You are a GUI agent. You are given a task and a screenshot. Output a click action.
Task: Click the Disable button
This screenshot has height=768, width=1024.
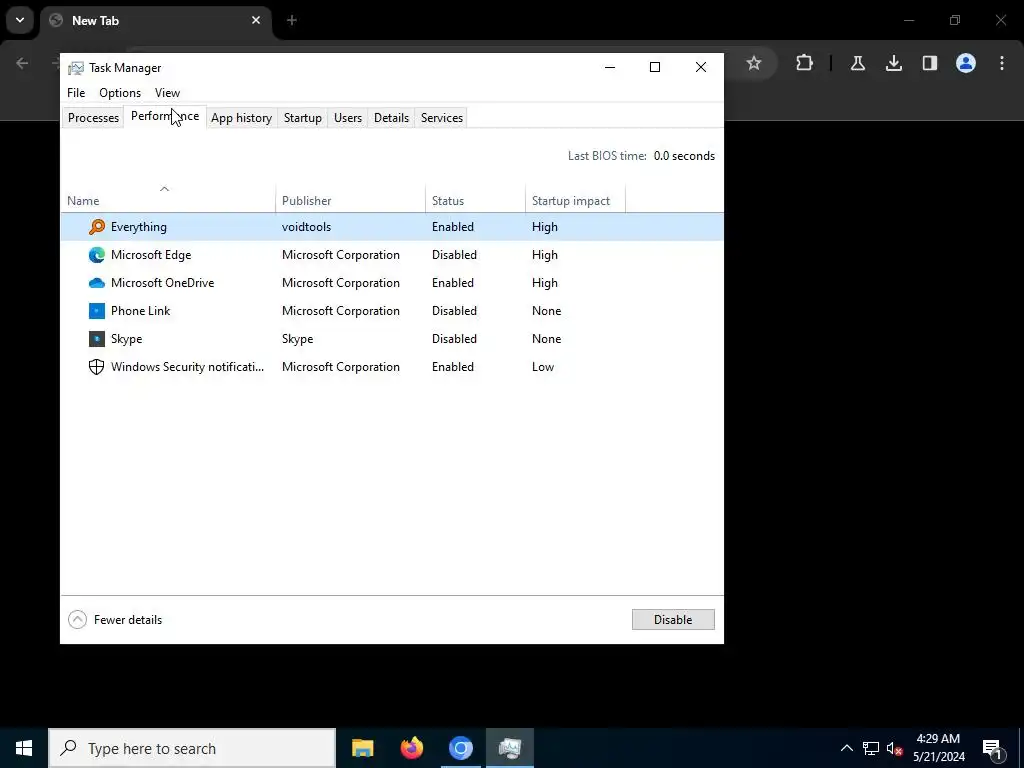673,620
